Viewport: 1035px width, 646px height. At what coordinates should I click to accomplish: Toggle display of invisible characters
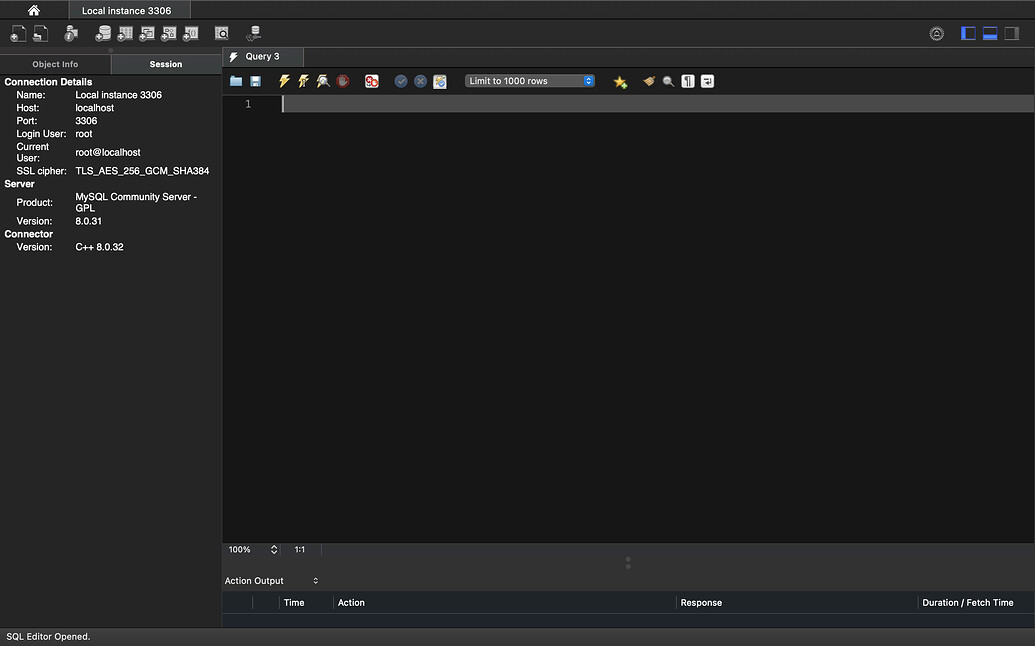(x=688, y=81)
